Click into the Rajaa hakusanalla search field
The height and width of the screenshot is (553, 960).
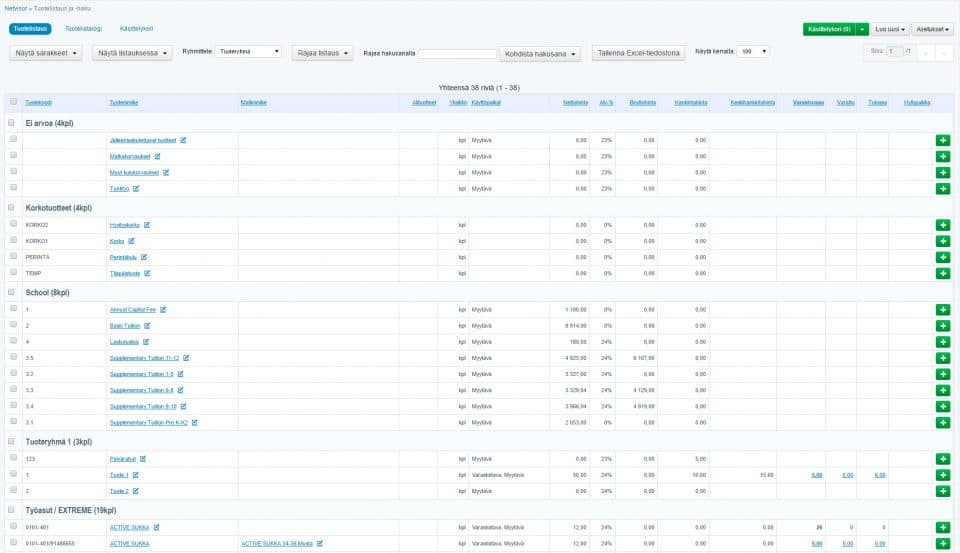click(456, 53)
